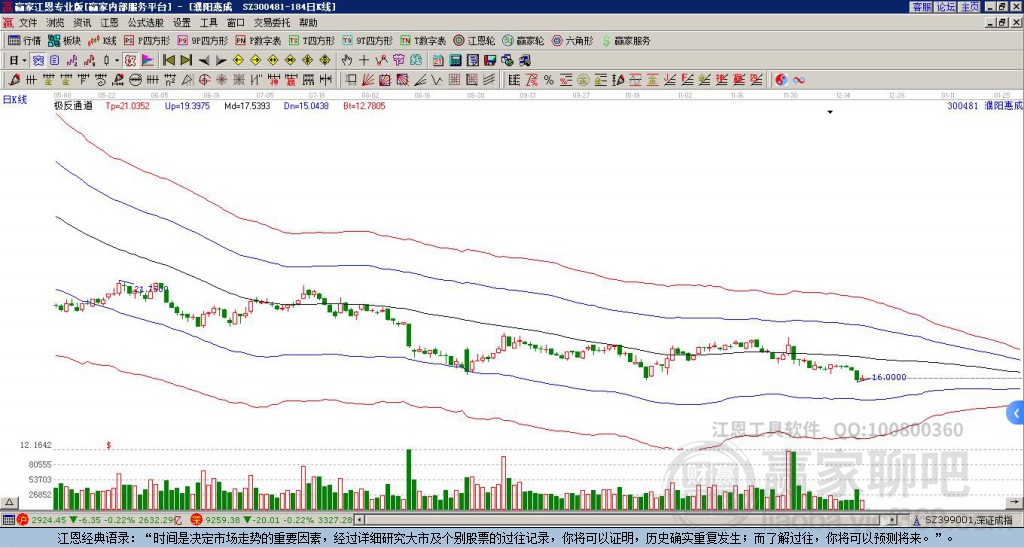This screenshot has height=548, width=1024.
Task: Open the 公式选股 menu
Action: point(146,23)
